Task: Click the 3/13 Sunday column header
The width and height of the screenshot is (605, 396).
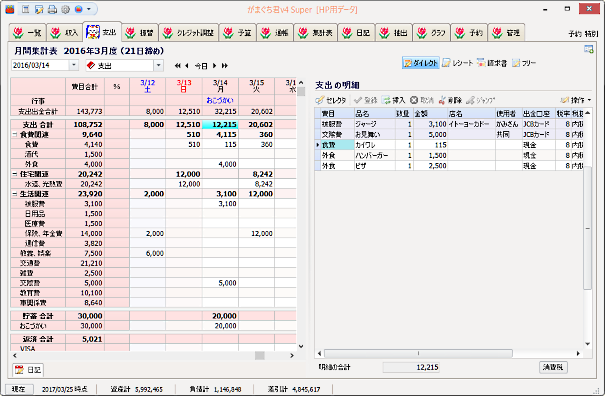Action: tap(184, 86)
